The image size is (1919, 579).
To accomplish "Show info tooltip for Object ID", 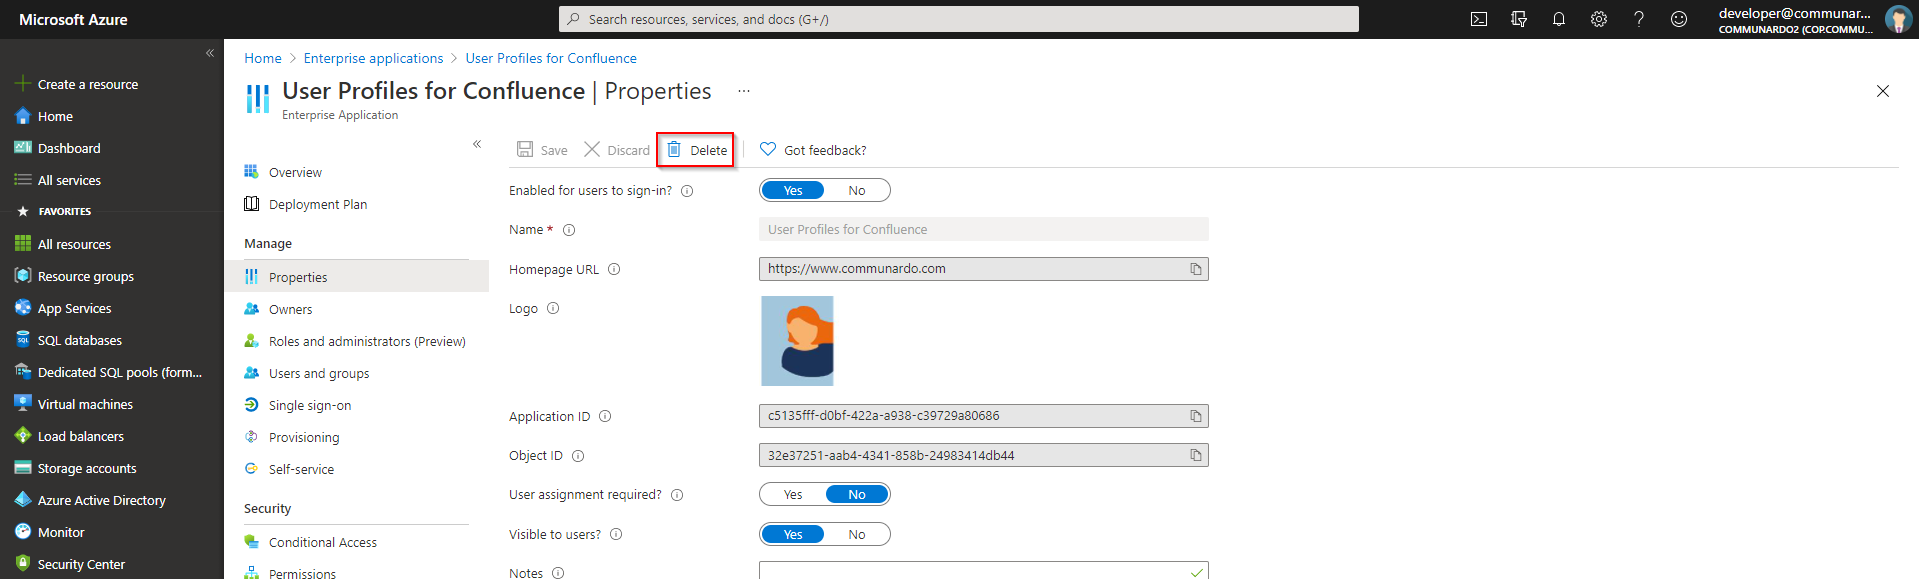I will 578,456.
